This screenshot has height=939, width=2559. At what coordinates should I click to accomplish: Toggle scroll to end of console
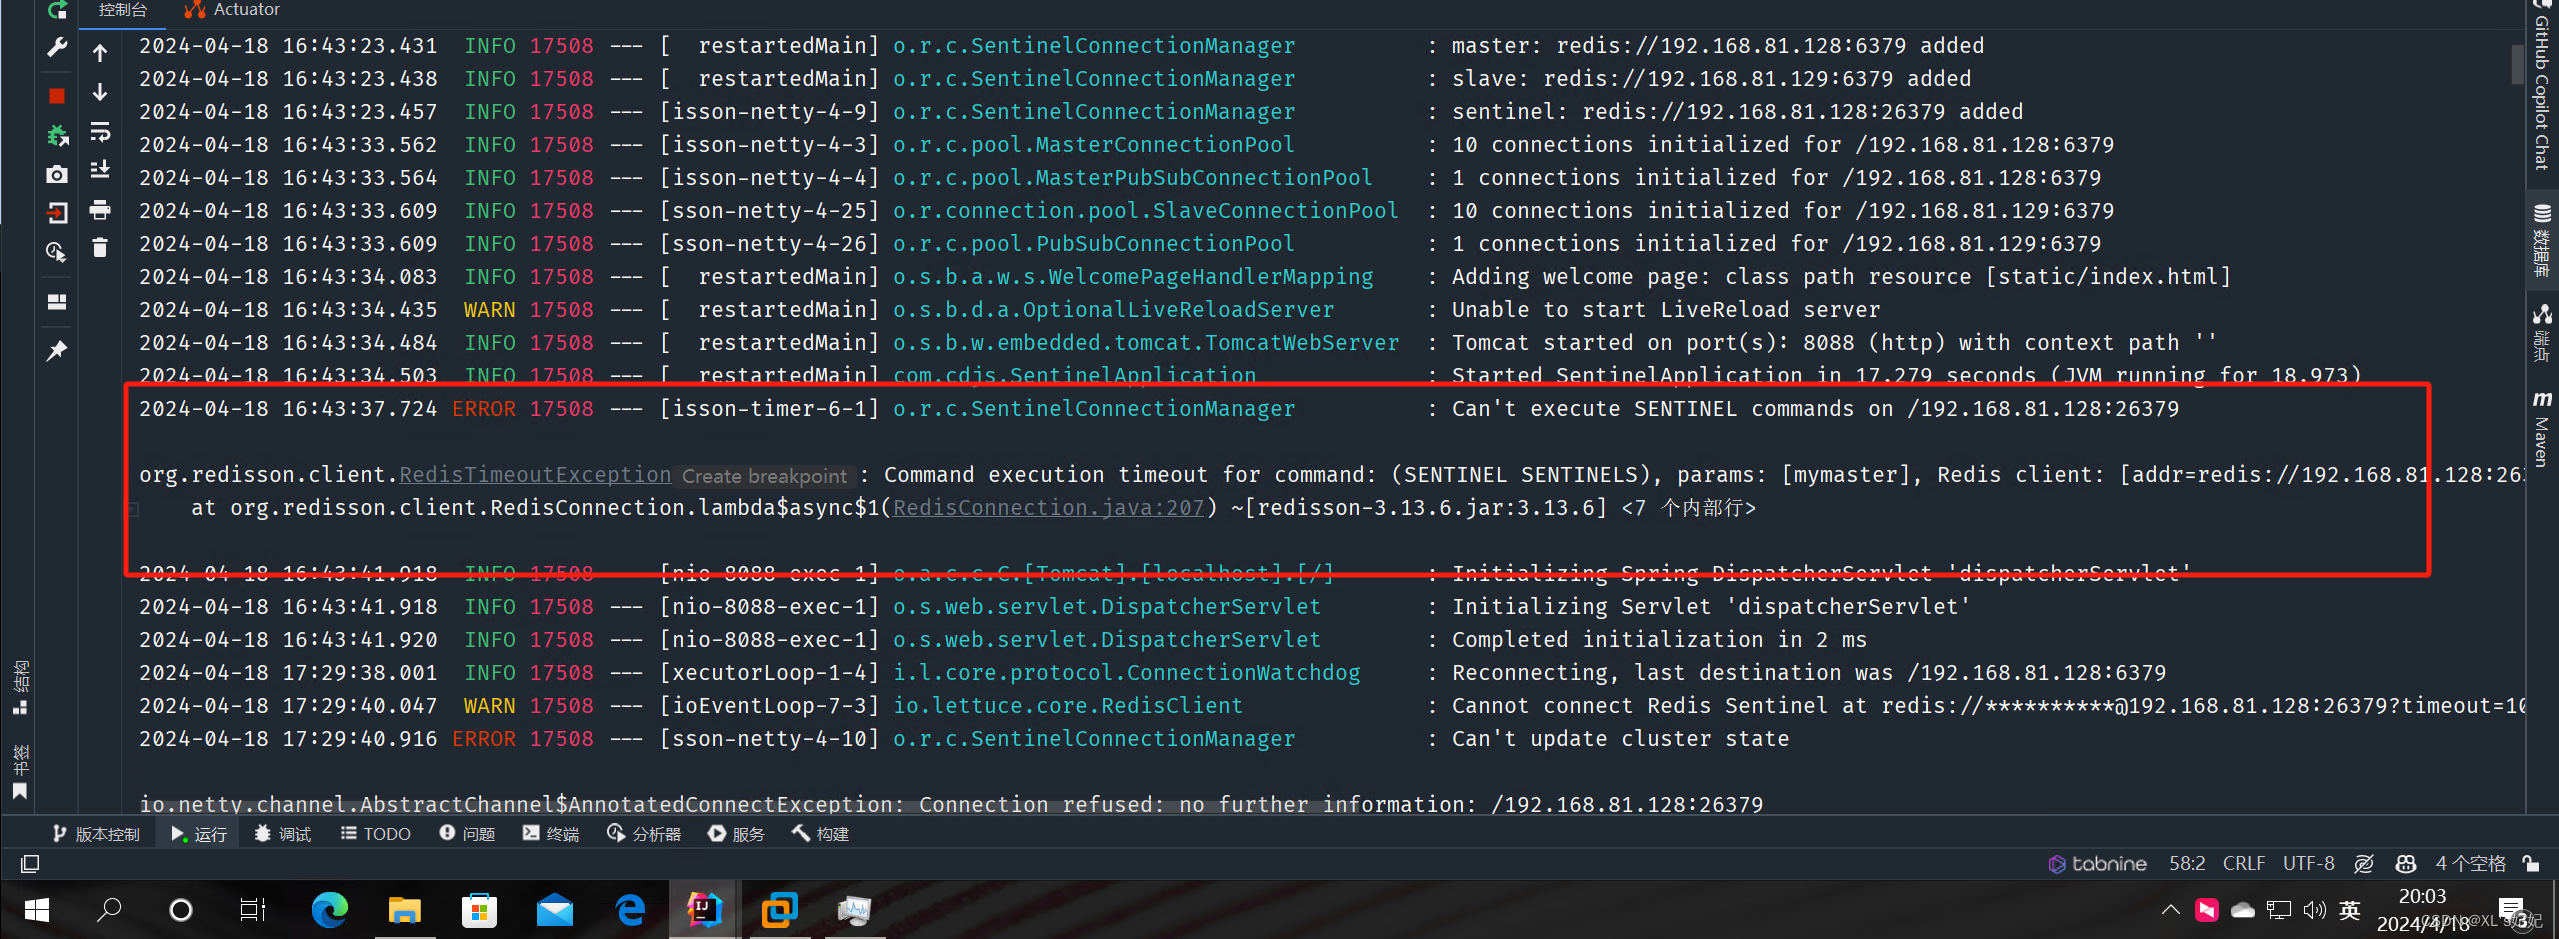[x=100, y=170]
